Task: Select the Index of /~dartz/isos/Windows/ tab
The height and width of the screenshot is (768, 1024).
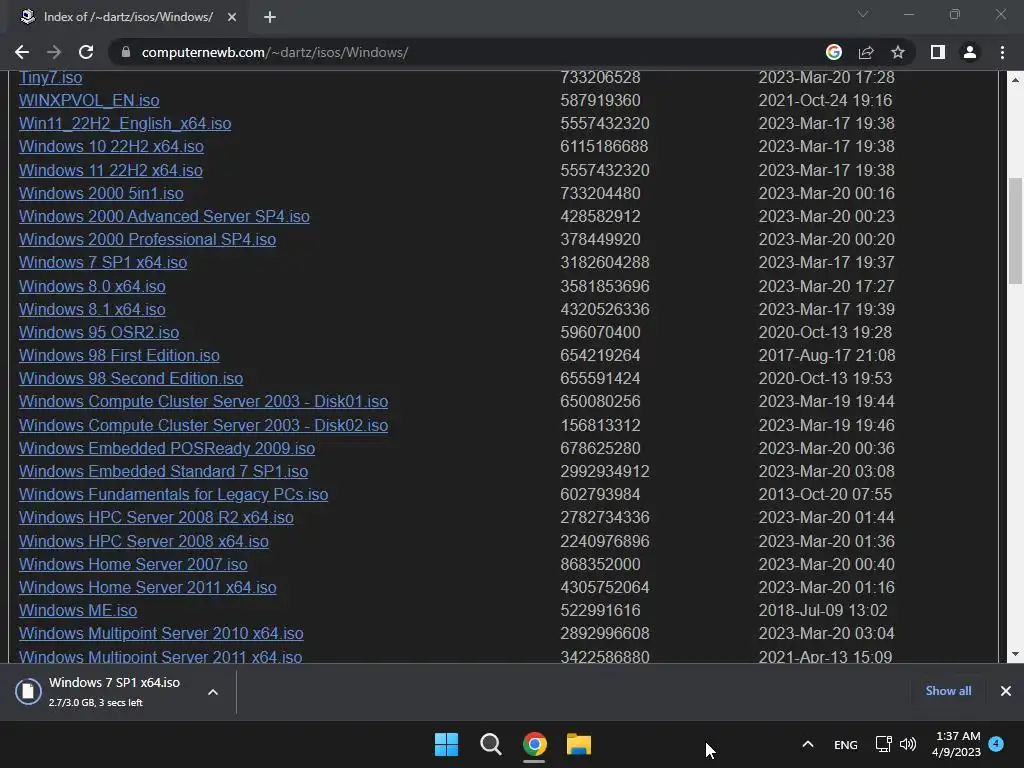Action: pos(128,17)
